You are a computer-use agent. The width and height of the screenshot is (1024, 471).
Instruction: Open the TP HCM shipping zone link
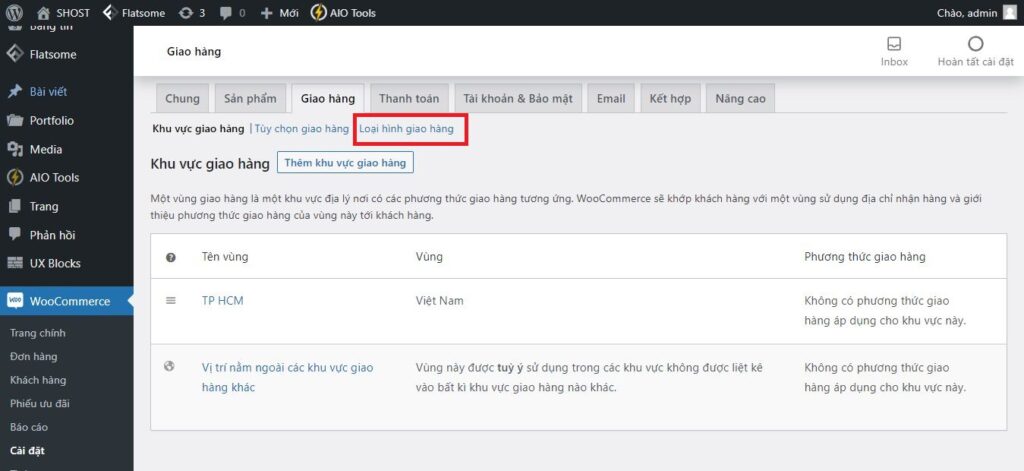click(222, 301)
